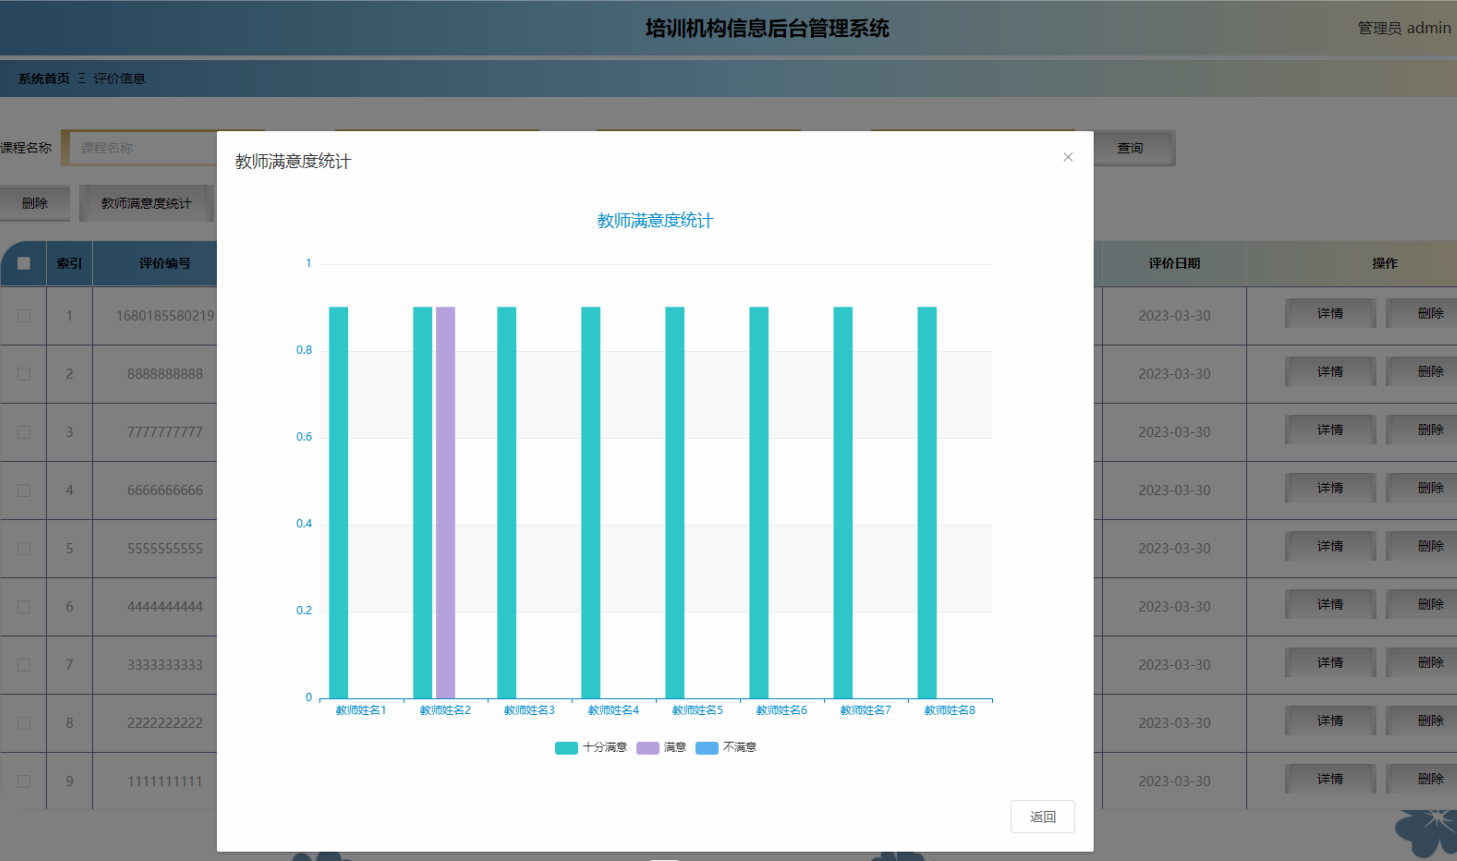Open 详情 for row 6666666666
This screenshot has width=1457, height=861.
[x=1330, y=488]
